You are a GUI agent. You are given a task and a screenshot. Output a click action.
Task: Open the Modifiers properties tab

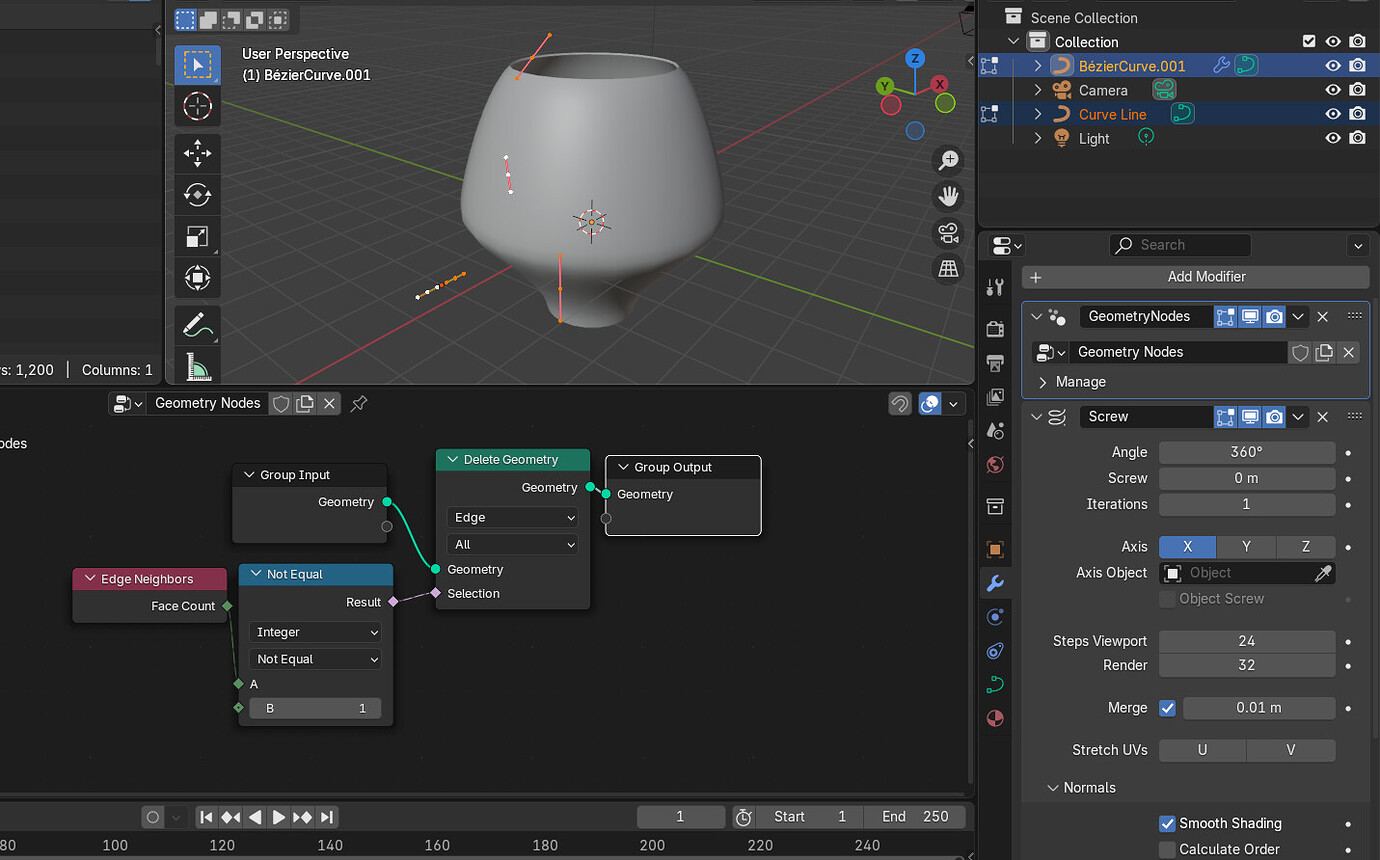tap(994, 583)
